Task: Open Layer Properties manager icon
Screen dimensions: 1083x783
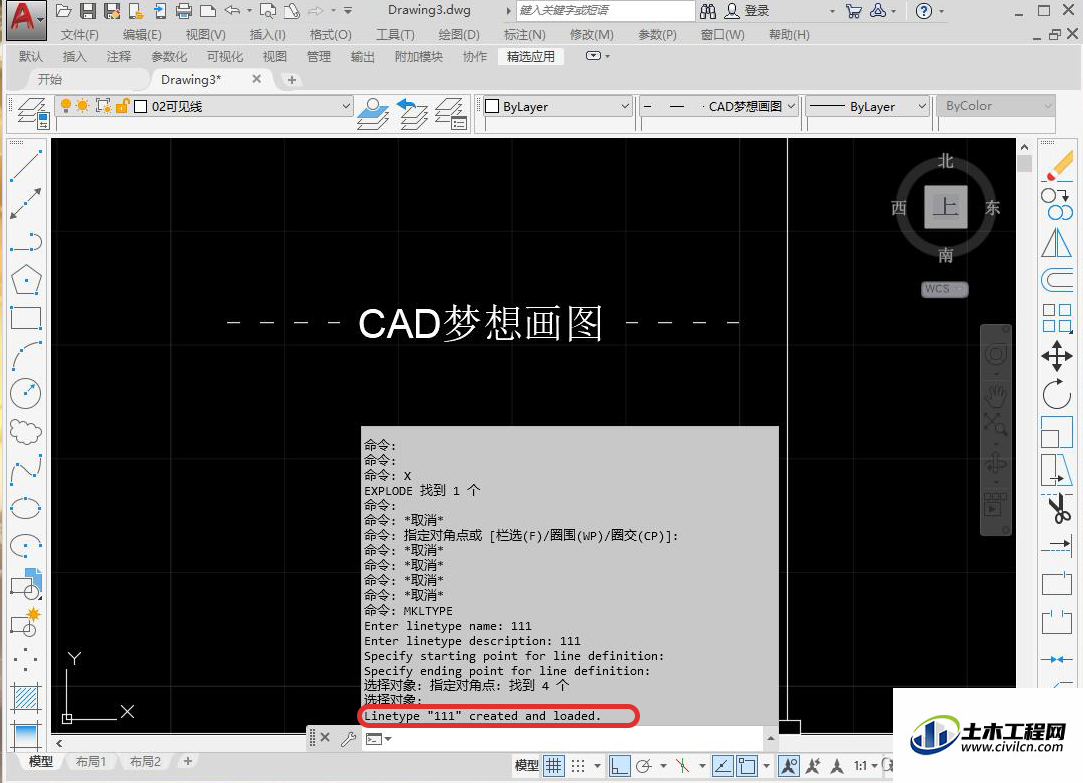Action: coord(32,113)
